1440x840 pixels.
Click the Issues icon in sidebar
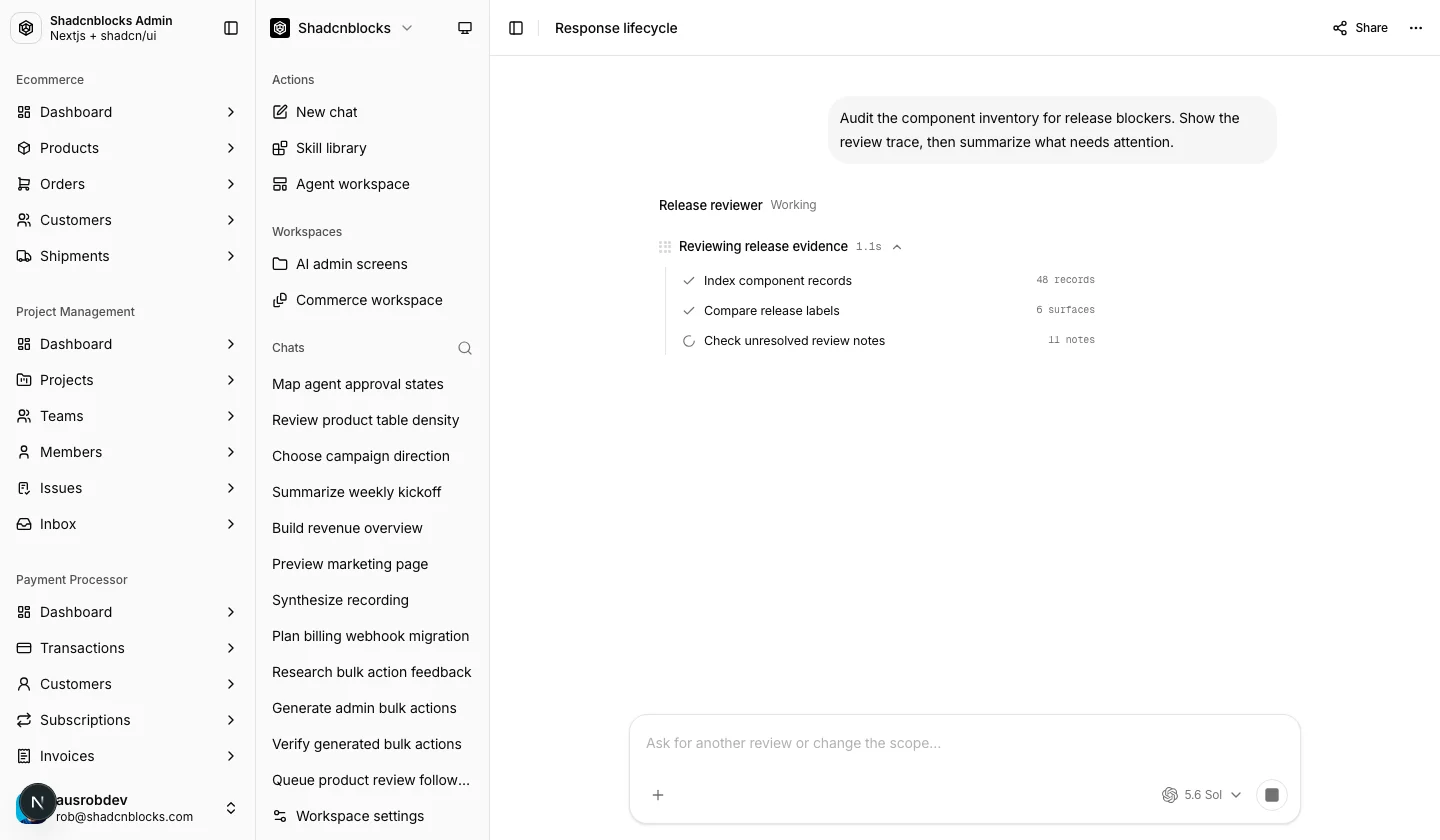[x=24, y=488]
